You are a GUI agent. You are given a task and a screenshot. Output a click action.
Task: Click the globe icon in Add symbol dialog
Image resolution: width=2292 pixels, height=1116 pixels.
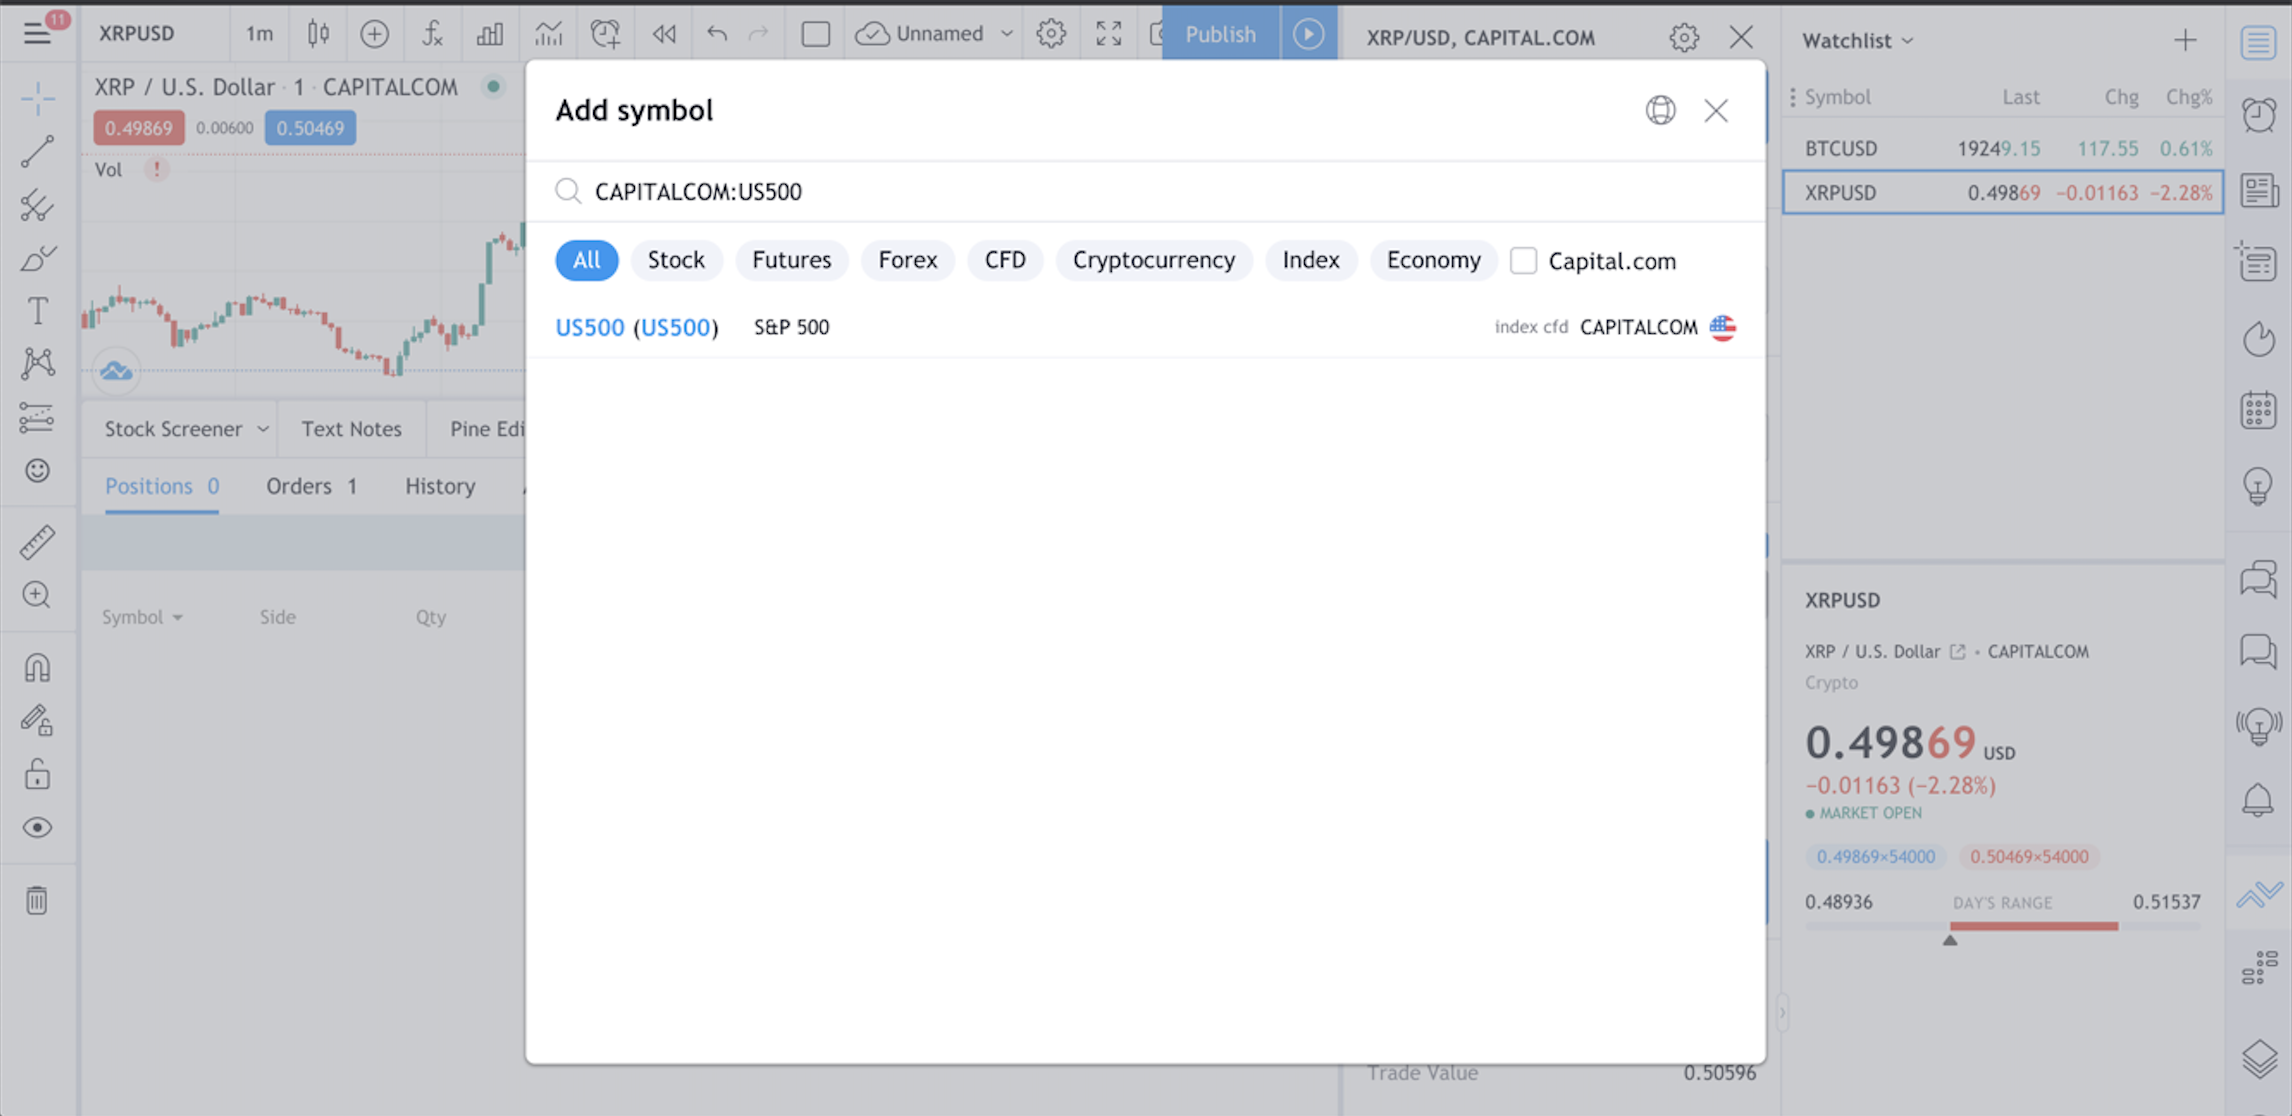coord(1660,110)
